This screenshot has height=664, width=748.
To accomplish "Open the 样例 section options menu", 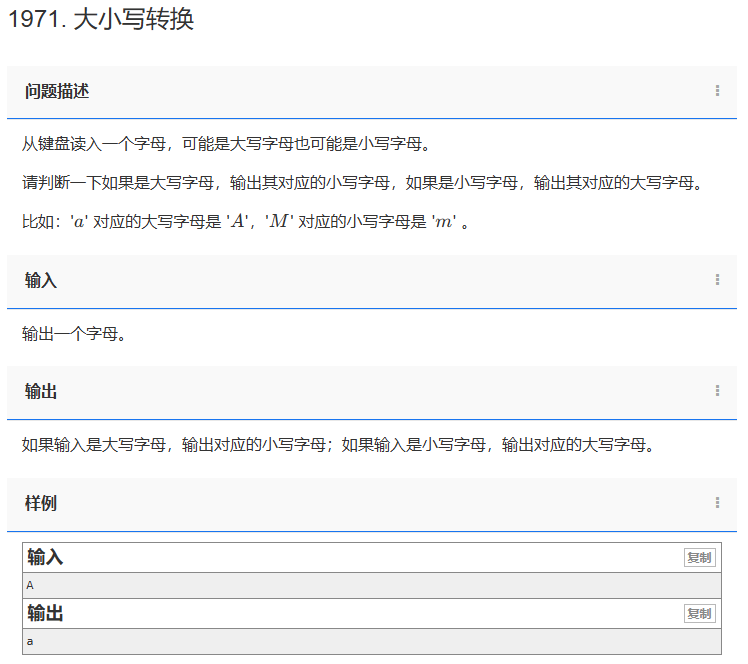I will (717, 503).
